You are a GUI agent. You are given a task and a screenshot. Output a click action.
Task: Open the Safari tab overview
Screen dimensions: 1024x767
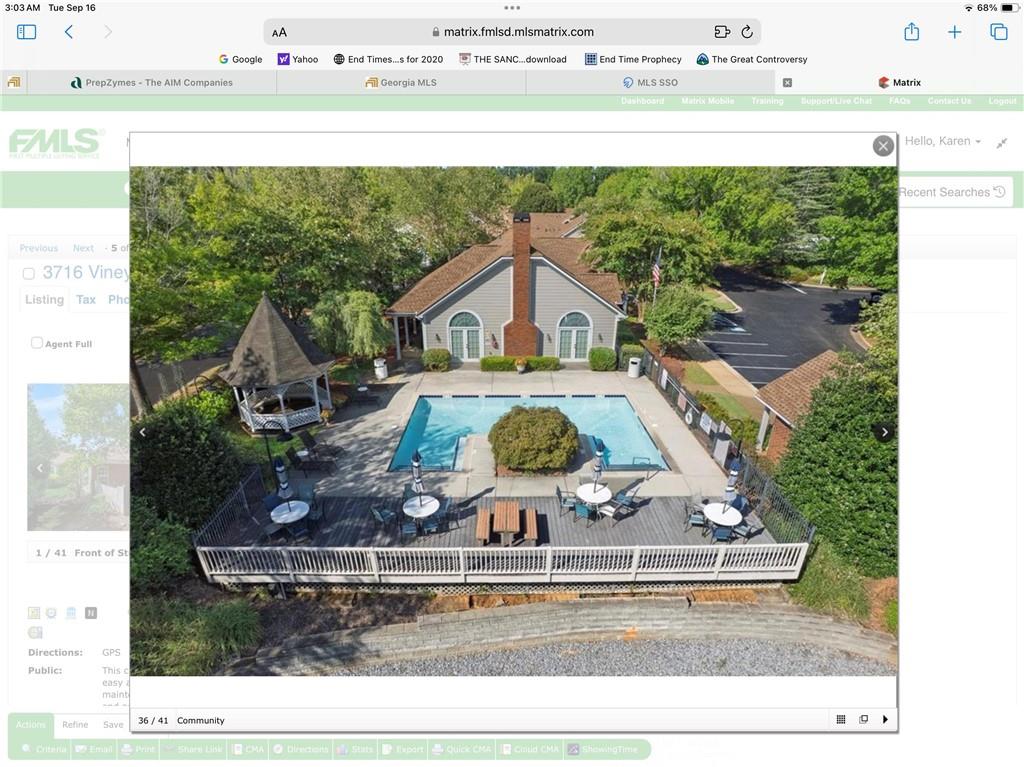tap(998, 32)
